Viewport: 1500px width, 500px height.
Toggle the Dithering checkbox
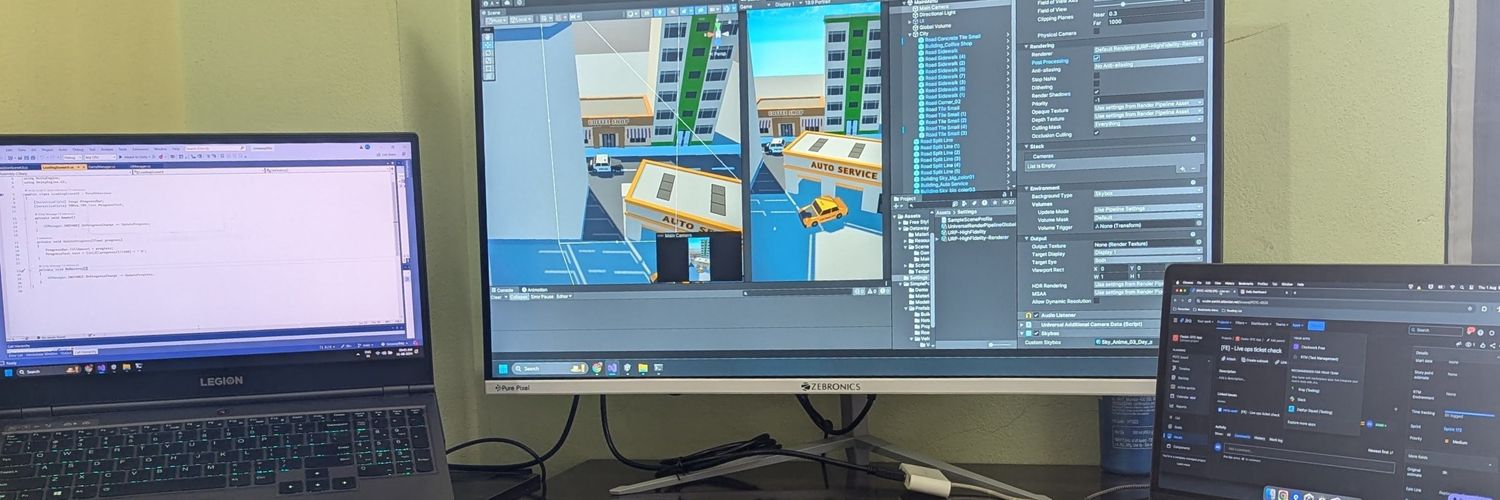1097,83
